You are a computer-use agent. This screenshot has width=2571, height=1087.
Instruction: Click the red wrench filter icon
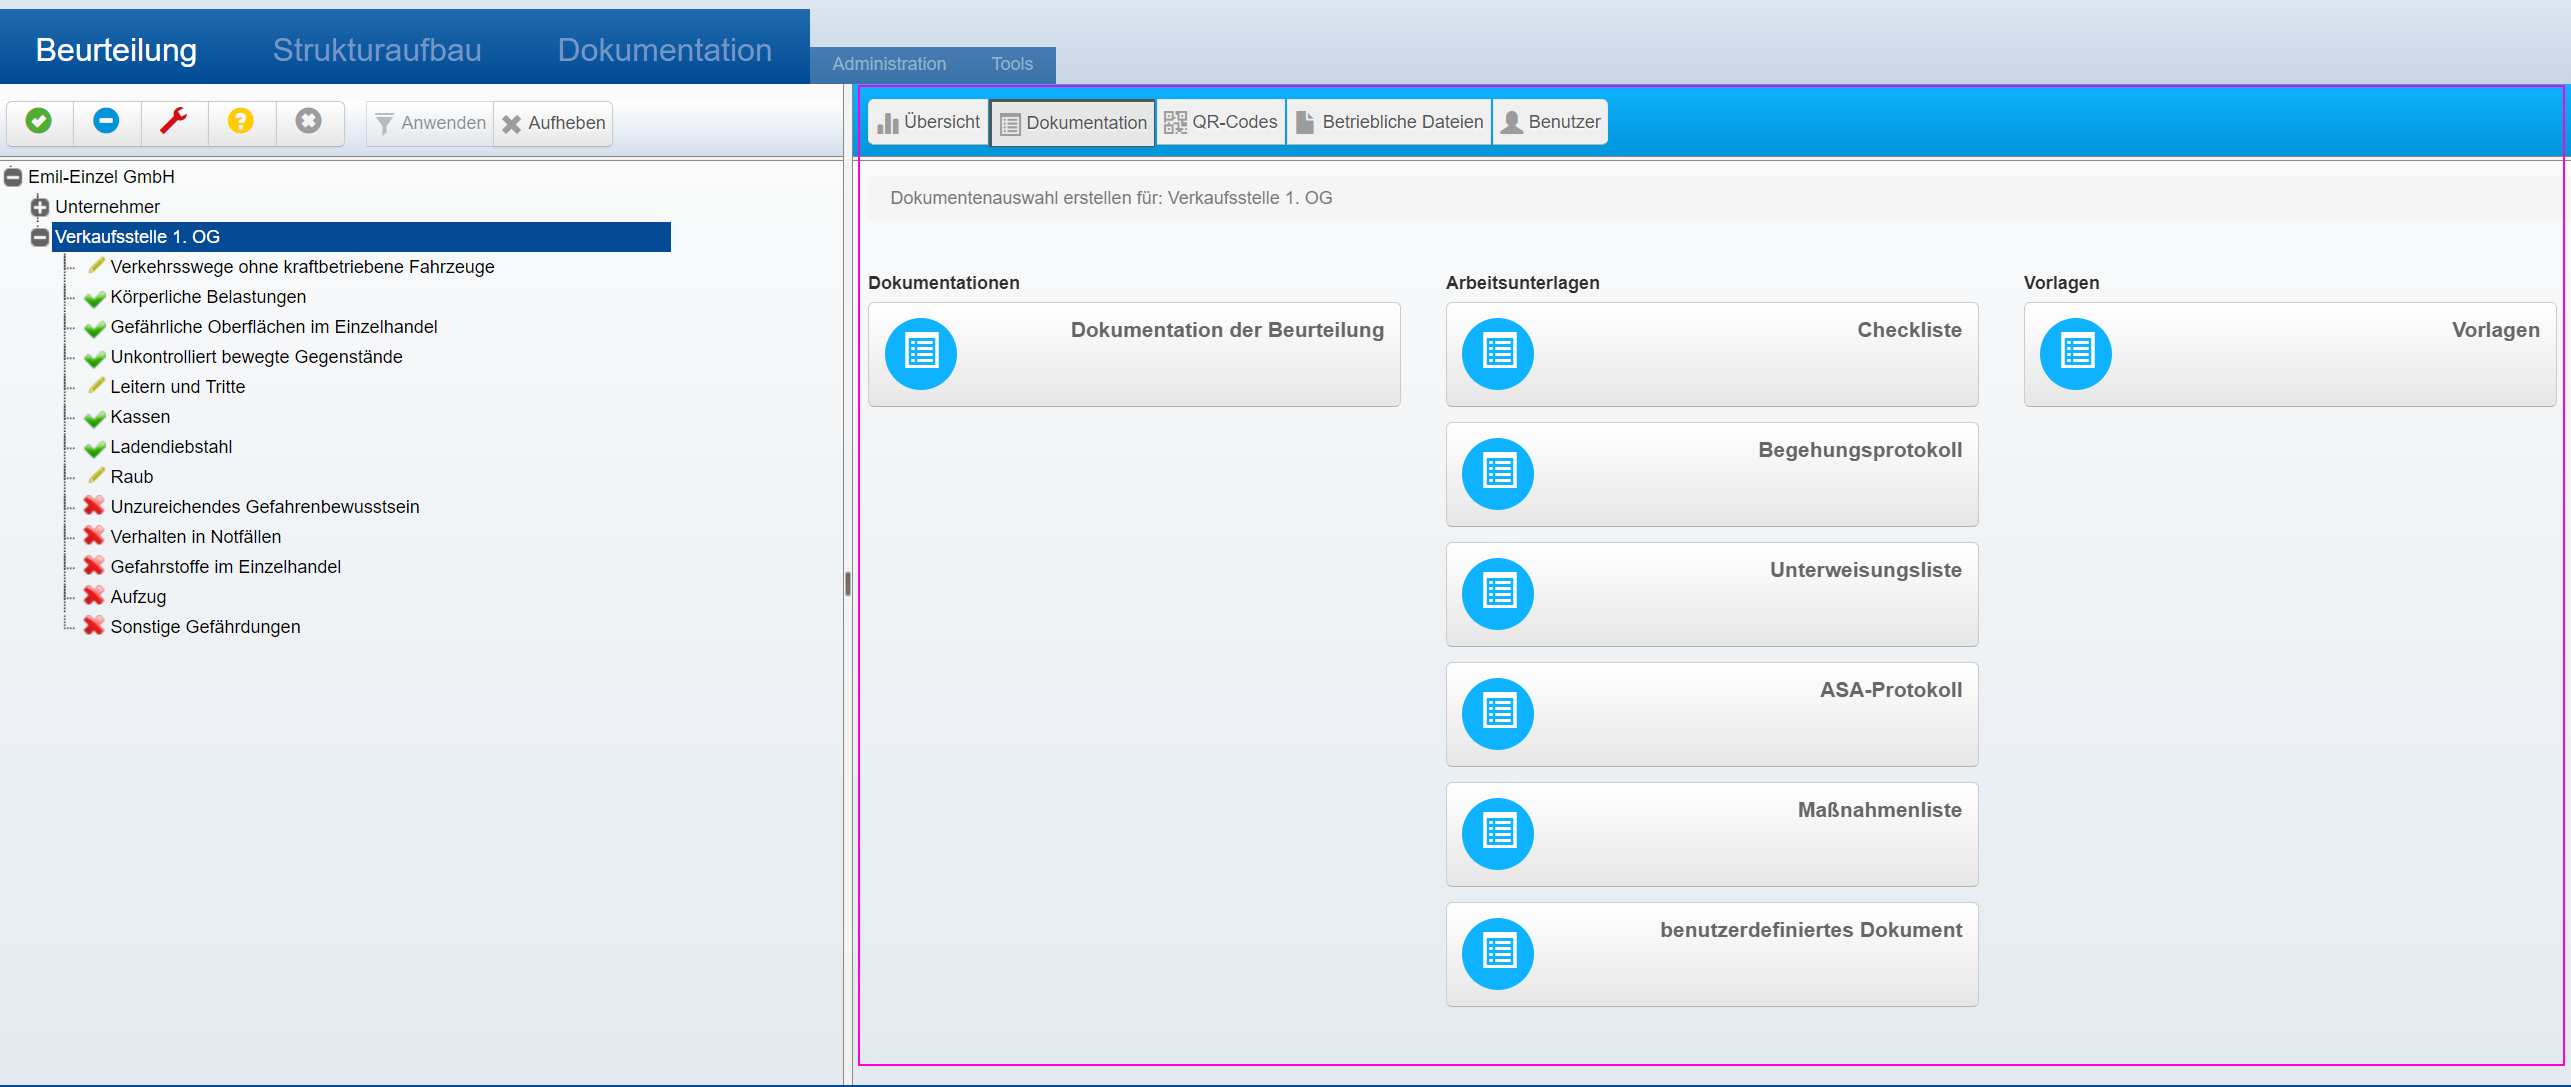(174, 122)
